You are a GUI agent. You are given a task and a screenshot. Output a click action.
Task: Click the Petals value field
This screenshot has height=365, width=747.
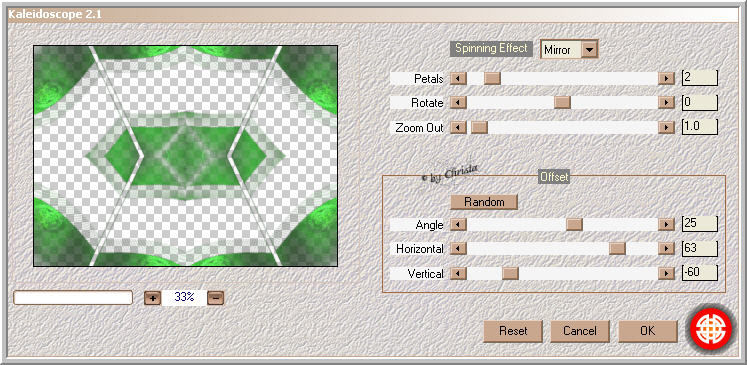pyautogui.click(x=699, y=78)
